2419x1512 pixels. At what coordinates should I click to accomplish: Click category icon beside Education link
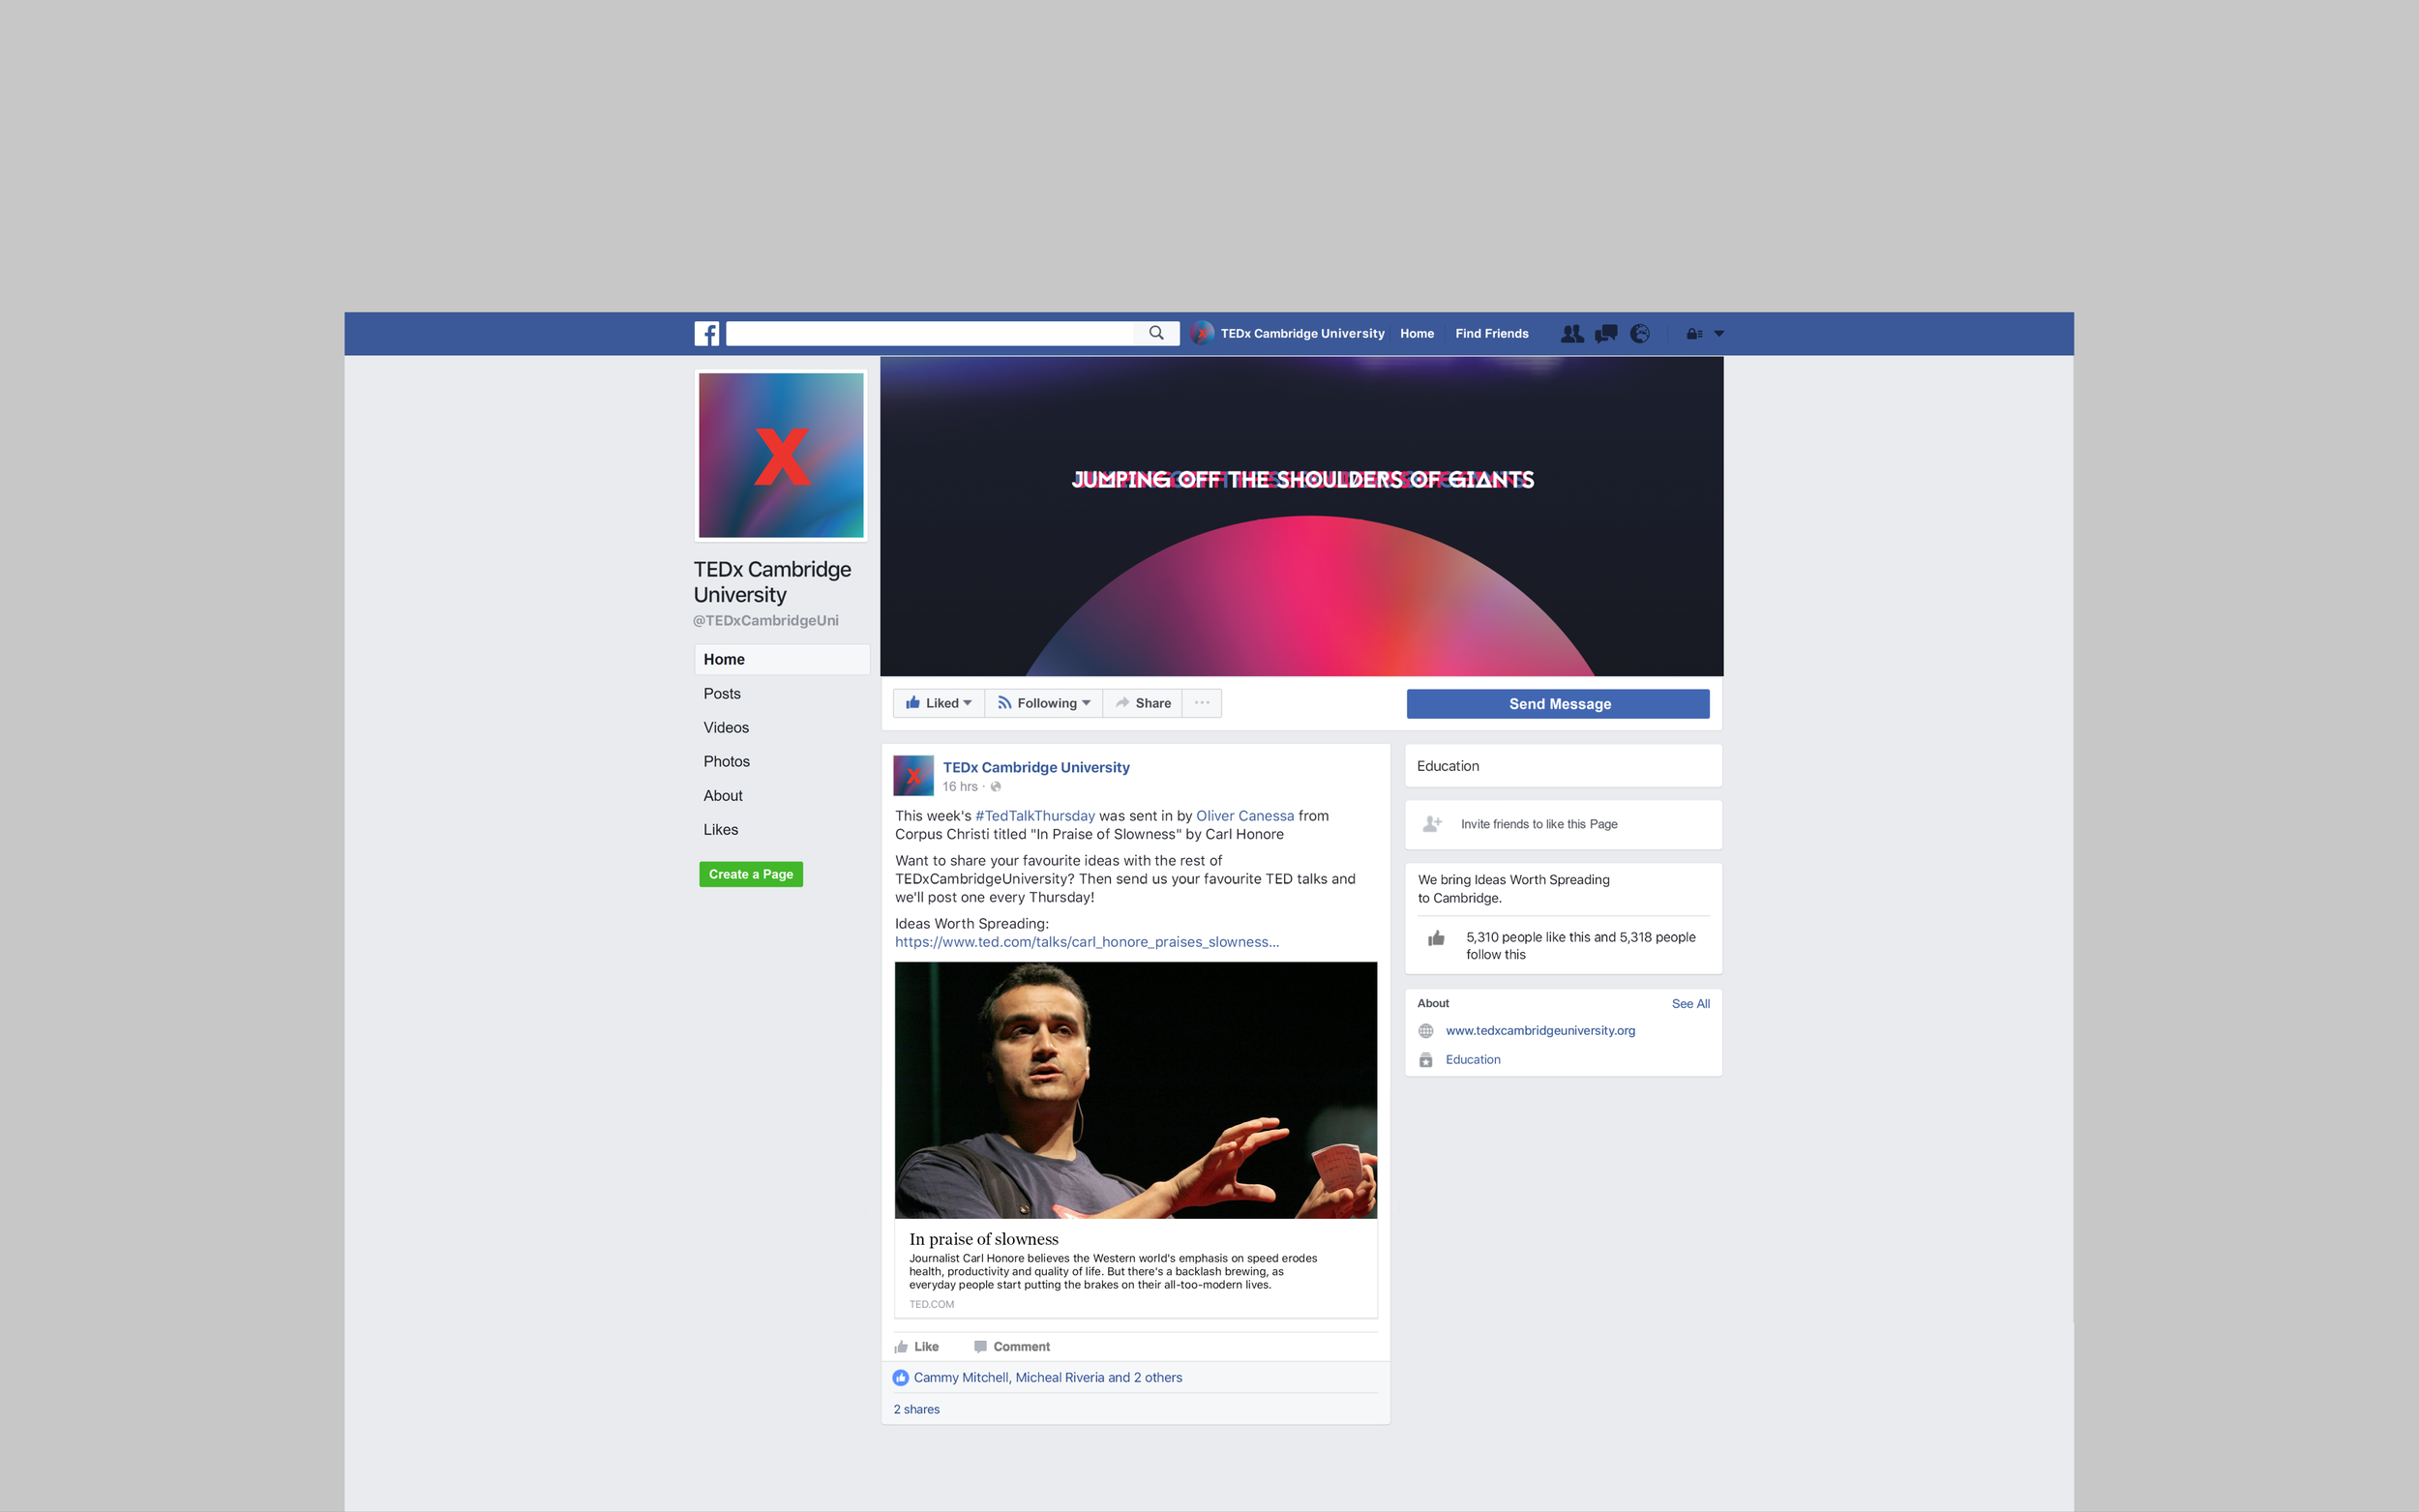(x=1426, y=1060)
